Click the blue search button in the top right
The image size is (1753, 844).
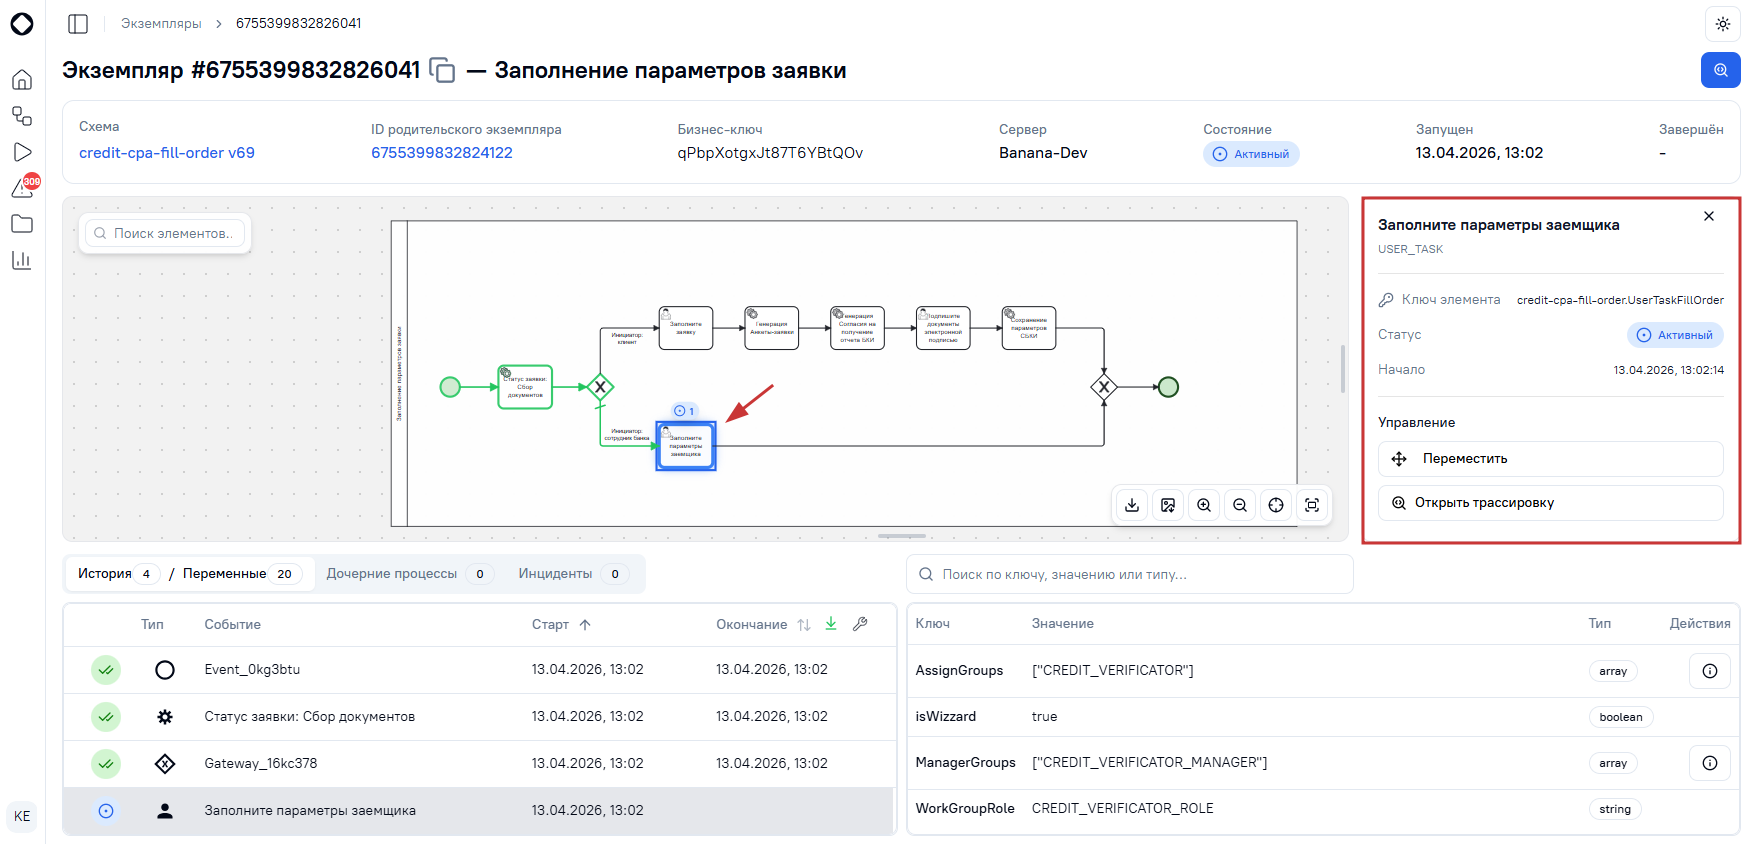[1720, 70]
